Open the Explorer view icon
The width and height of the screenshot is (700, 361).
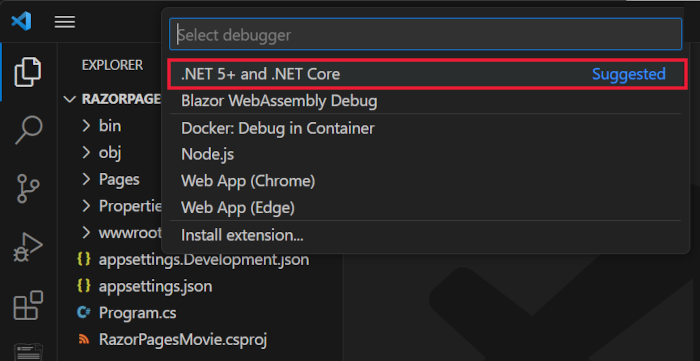[28, 71]
